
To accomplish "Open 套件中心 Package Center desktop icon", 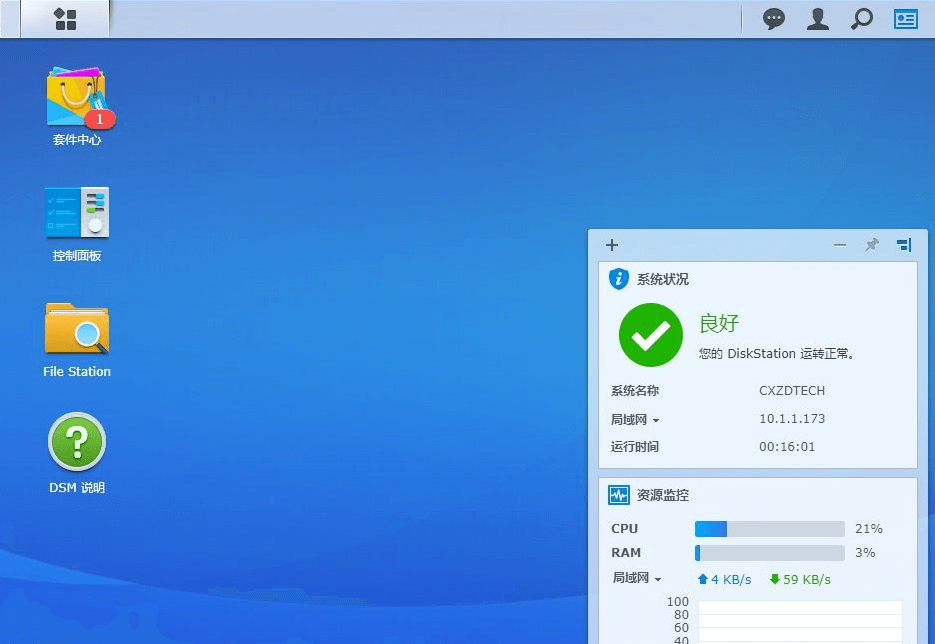I will click(77, 98).
